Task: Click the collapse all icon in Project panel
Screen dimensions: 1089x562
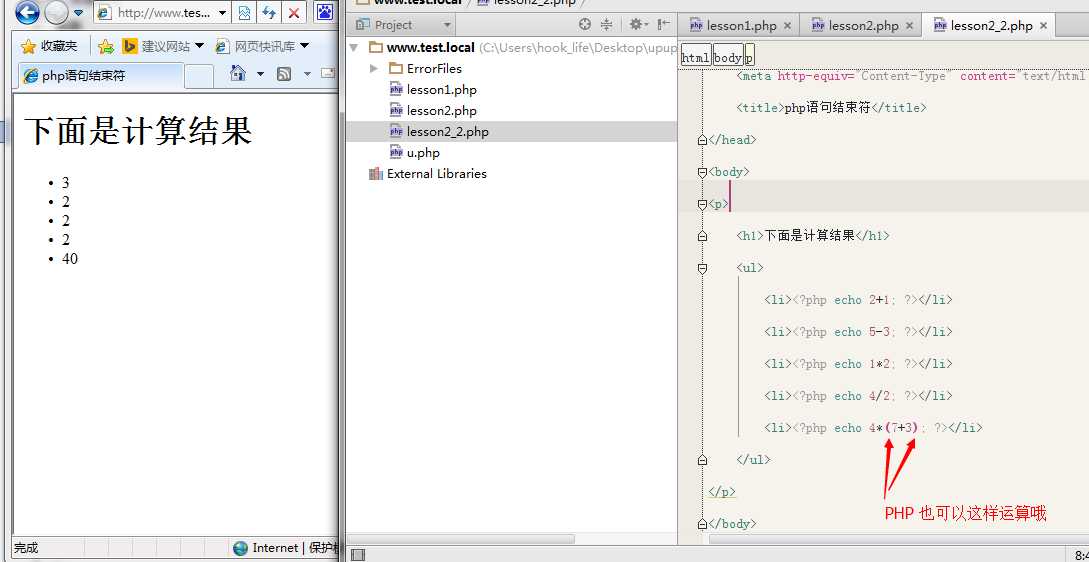Action: point(606,24)
